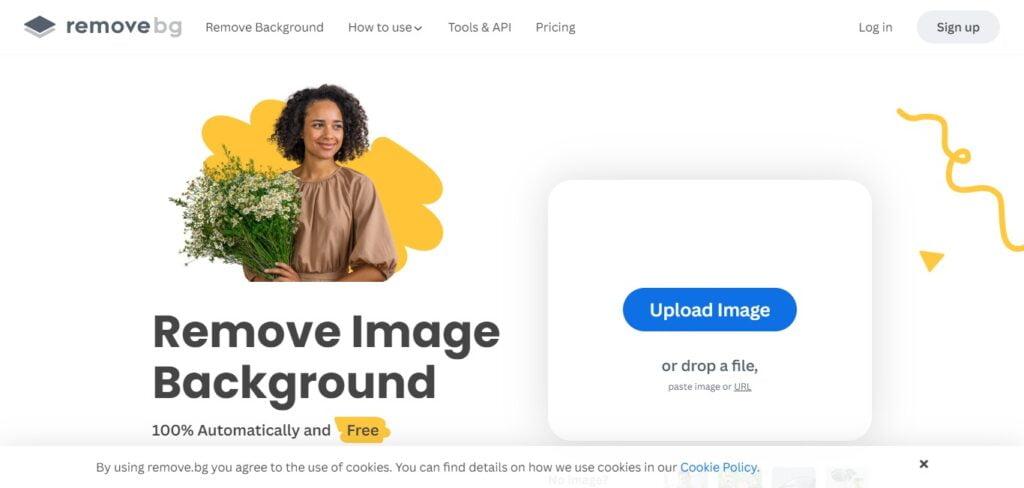Go to Tools & API page
The height and width of the screenshot is (488, 1024).
coord(479,27)
